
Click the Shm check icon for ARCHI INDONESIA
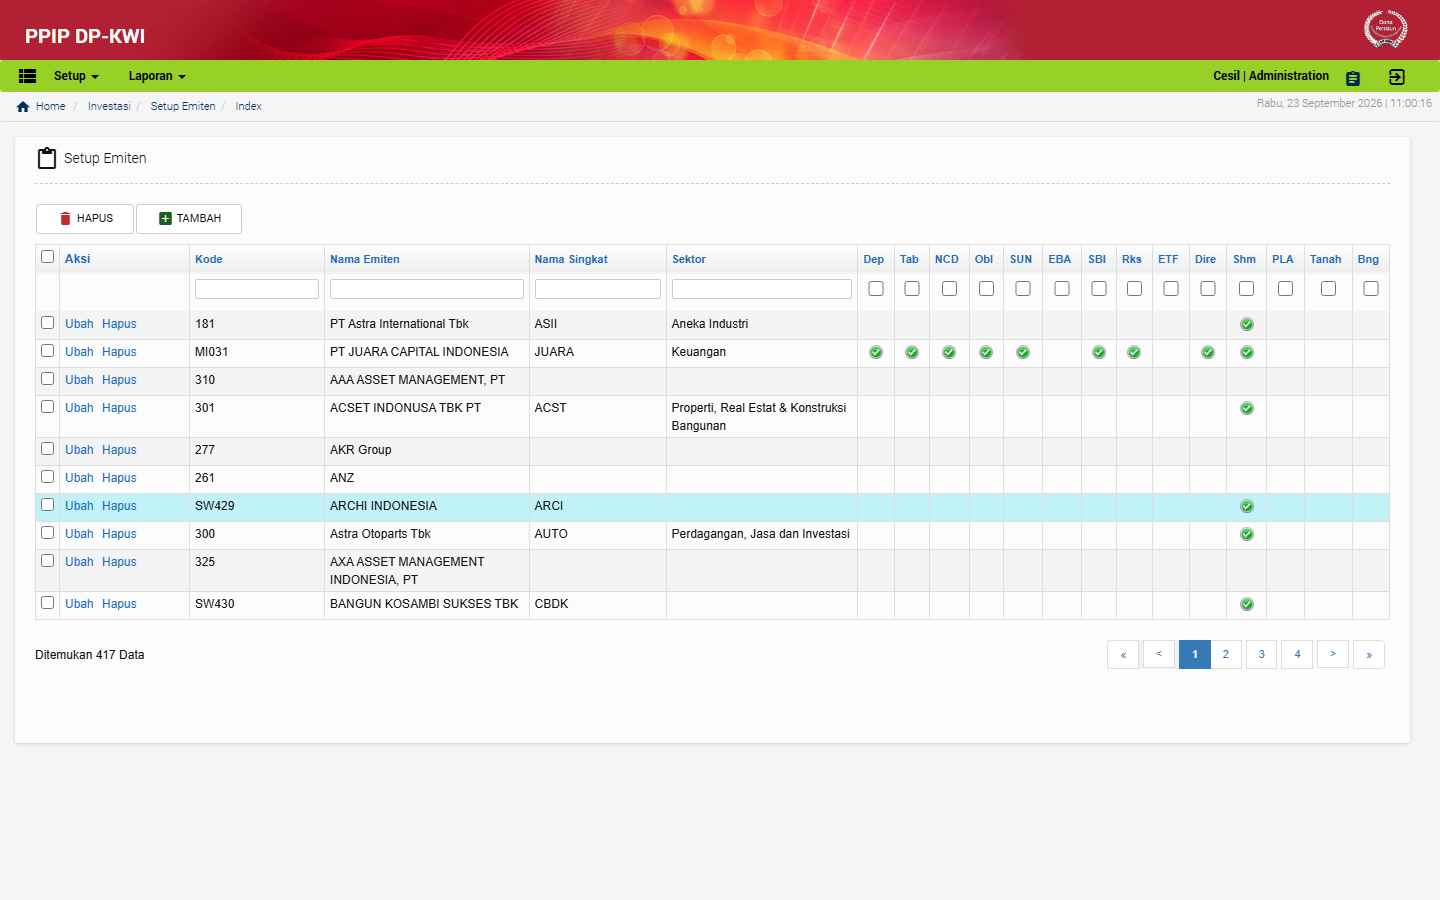(1247, 506)
